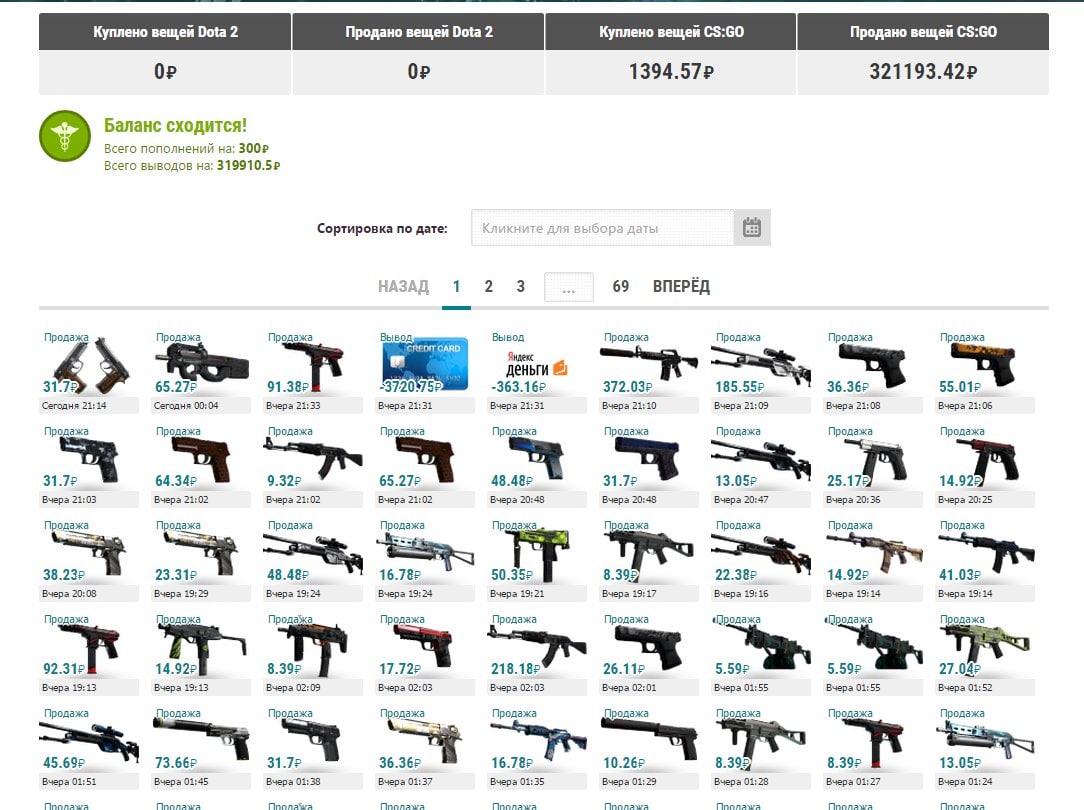Viewport: 1084px width, 810px height.
Task: Open the 27.04₽ green SMG sale
Action: pyautogui.click(x=985, y=654)
